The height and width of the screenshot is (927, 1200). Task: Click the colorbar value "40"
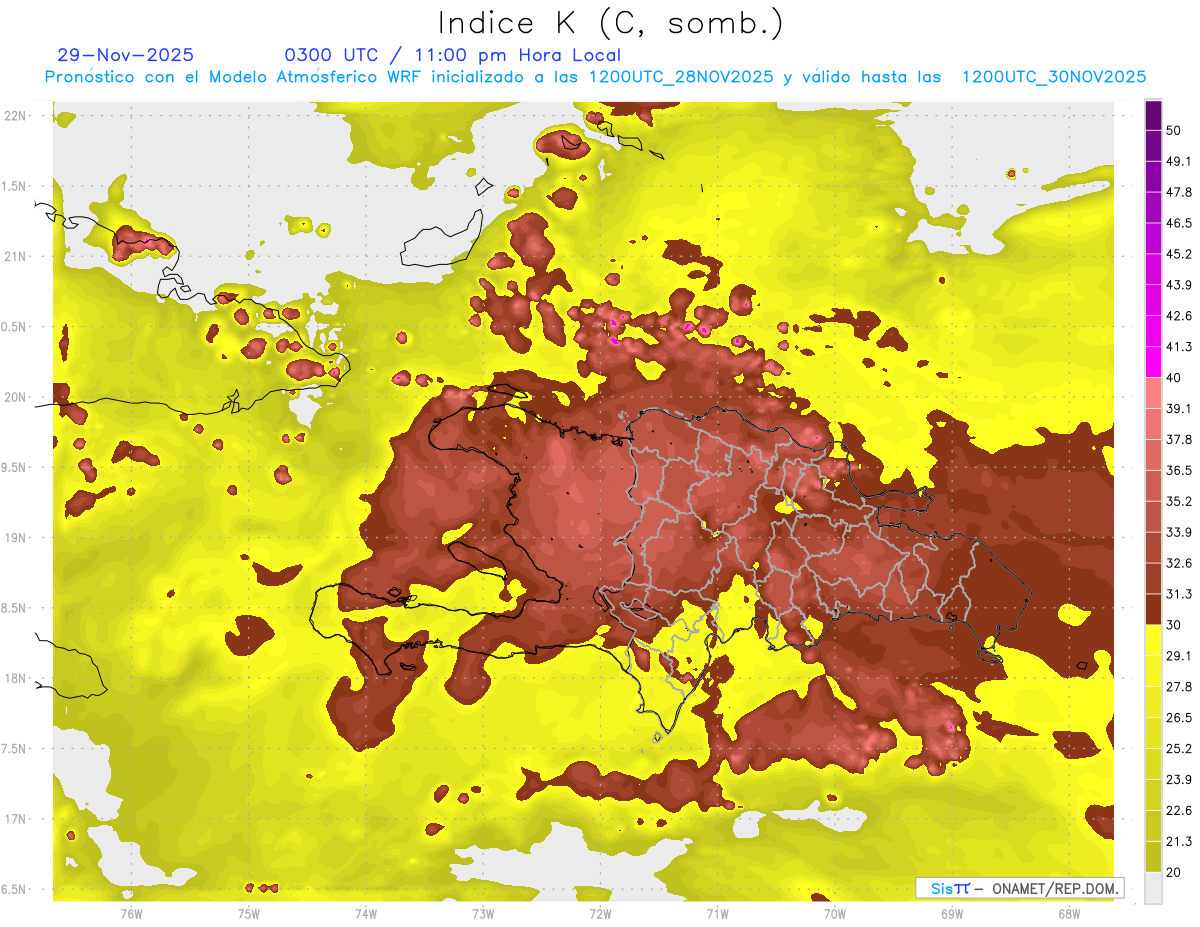pyautogui.click(x=1174, y=377)
